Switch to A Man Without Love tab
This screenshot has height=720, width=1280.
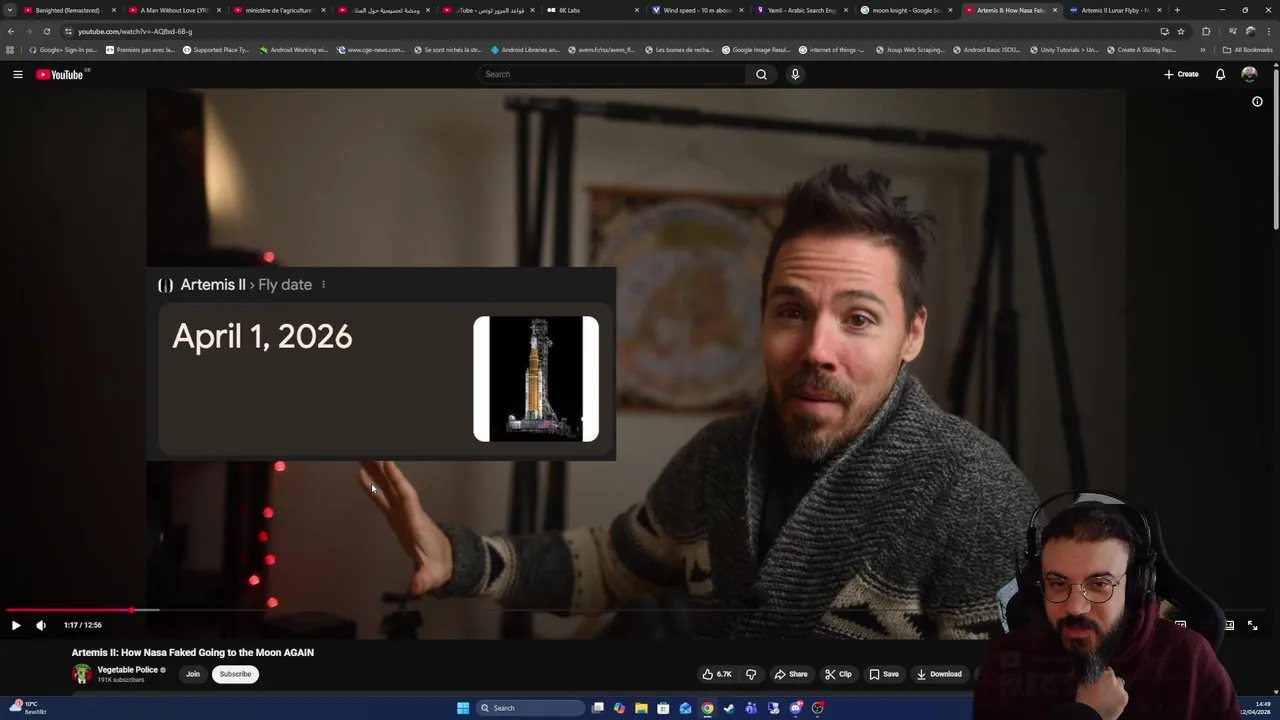(174, 10)
